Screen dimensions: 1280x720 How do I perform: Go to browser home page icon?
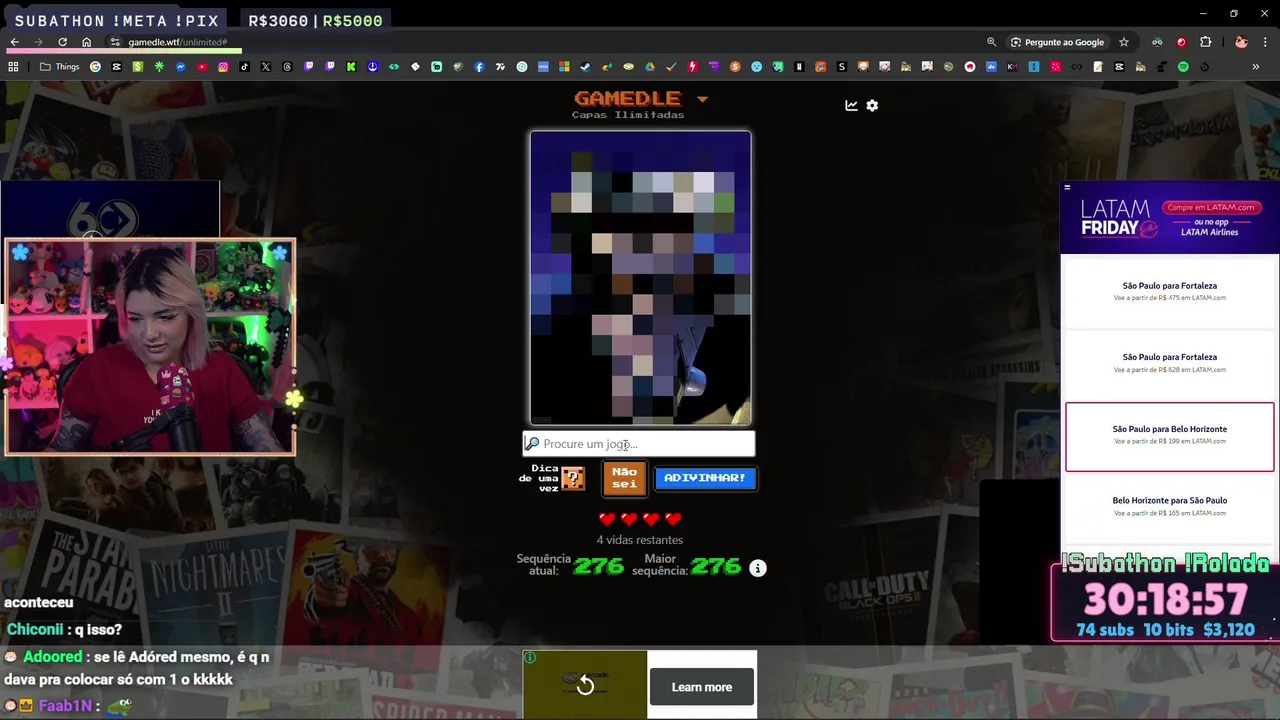coord(87,42)
